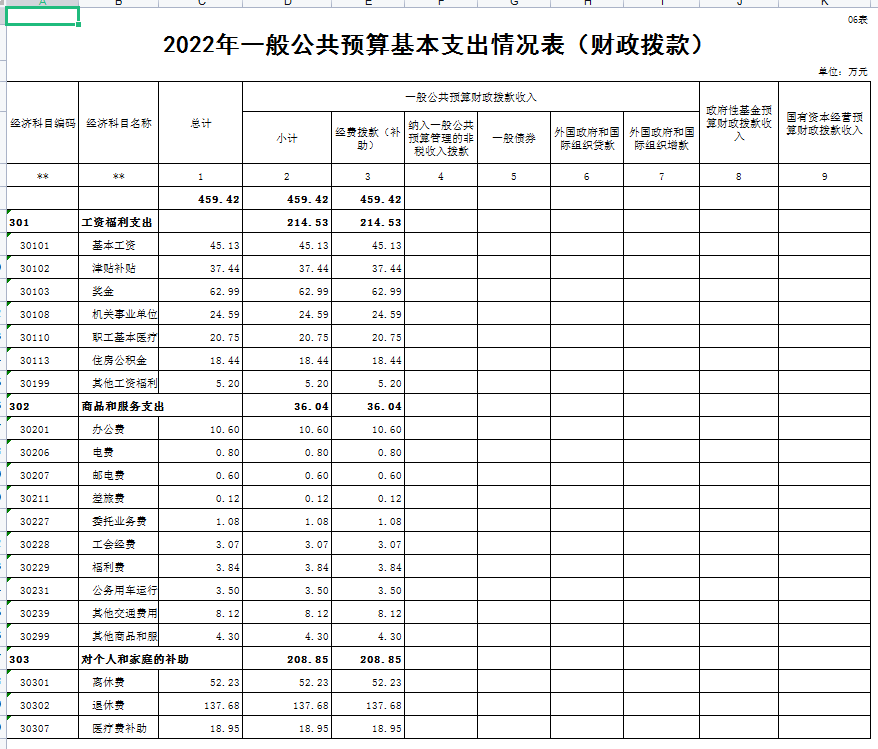Click the 214.53 value under 小计
Screen dimensions: 878x749
[287, 222]
